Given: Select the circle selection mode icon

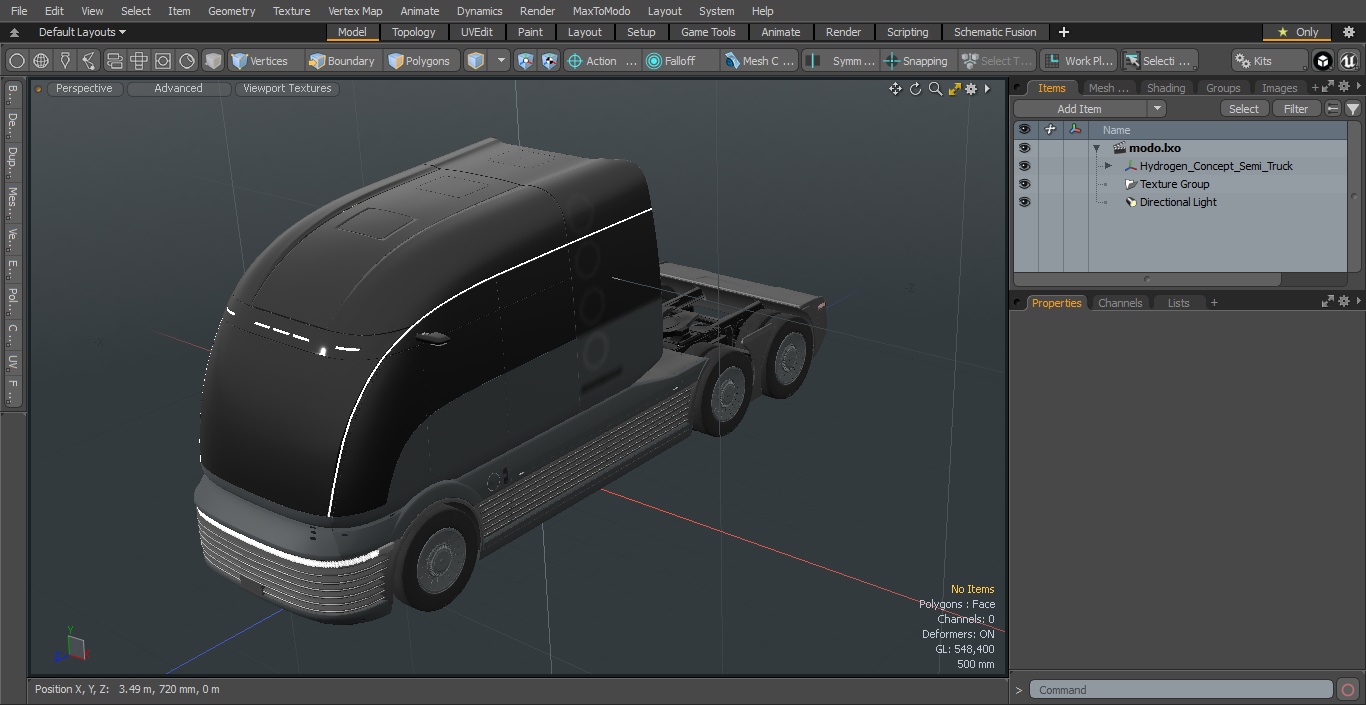Looking at the screenshot, I should coord(16,61).
